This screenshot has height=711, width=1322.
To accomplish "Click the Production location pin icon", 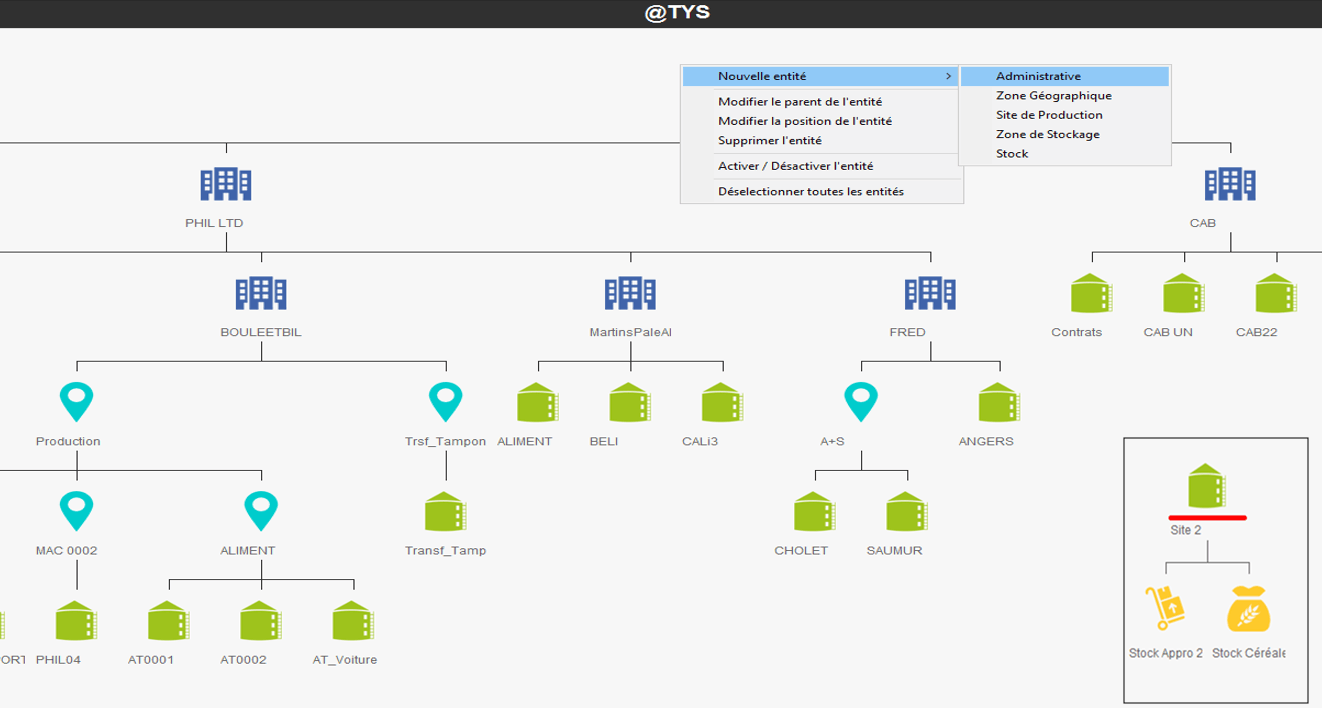I will click(x=77, y=402).
